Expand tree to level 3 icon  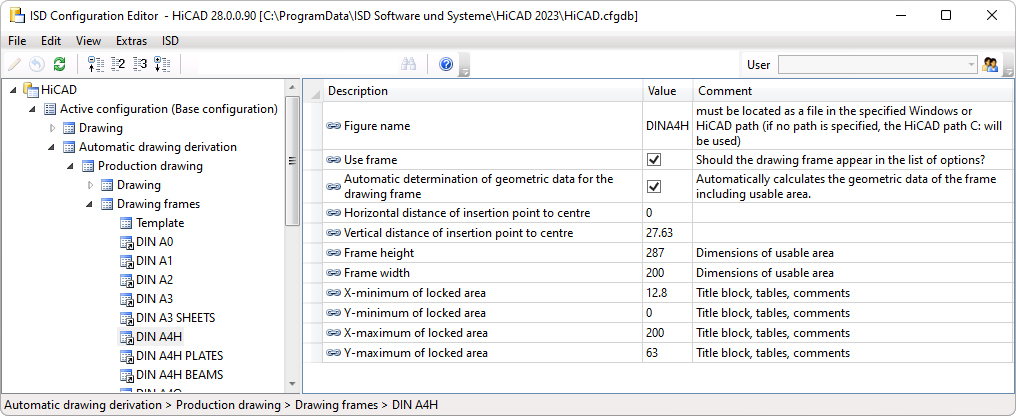pyautogui.click(x=140, y=65)
